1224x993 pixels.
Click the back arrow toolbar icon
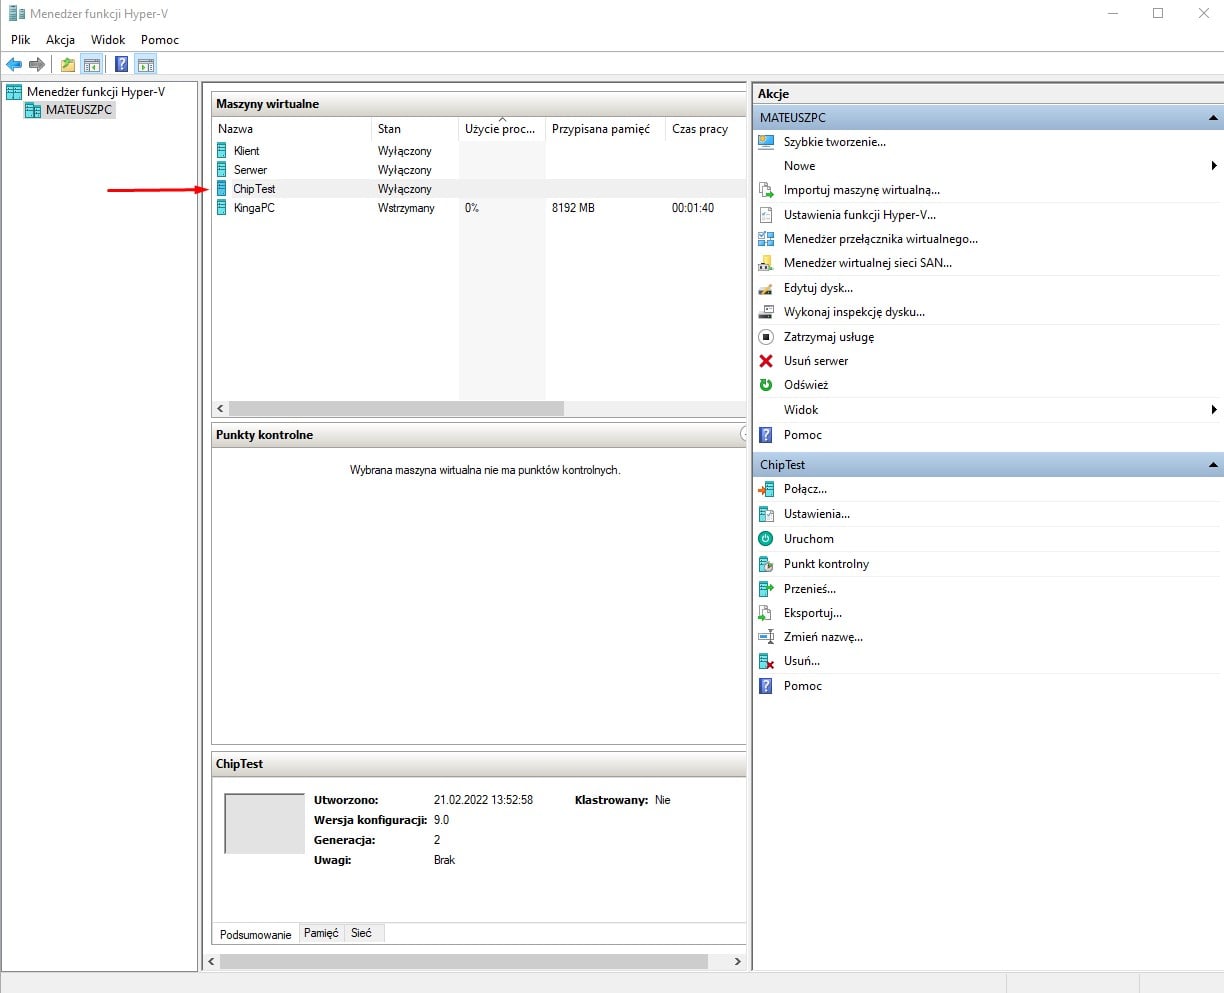(x=14, y=65)
